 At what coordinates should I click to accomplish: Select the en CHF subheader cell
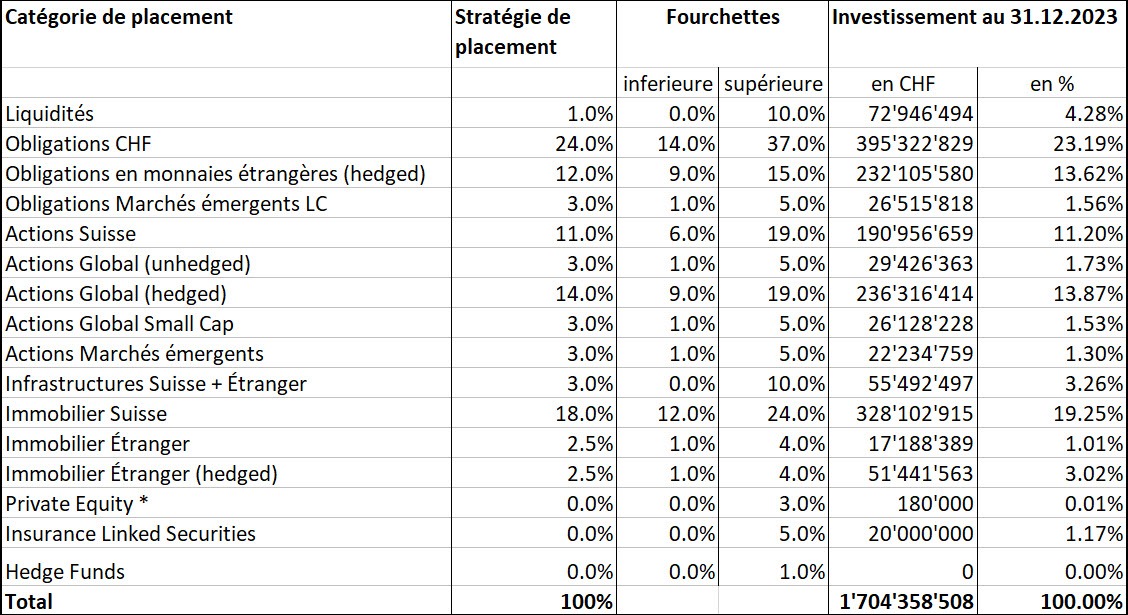[903, 83]
